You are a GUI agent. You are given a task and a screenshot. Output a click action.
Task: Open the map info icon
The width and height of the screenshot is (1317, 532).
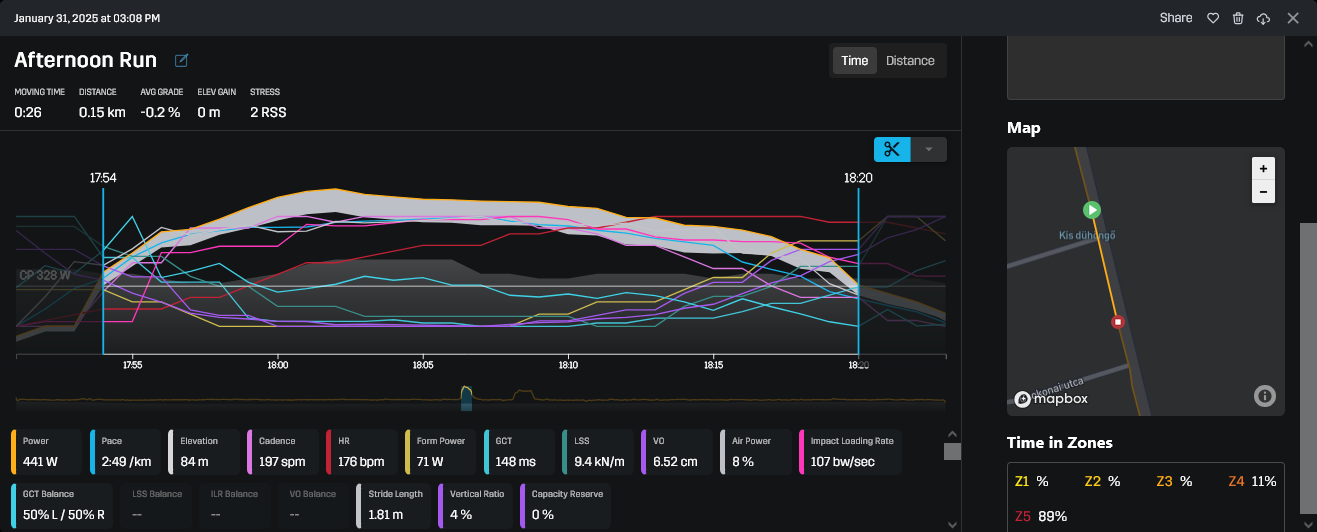[x=1264, y=397]
